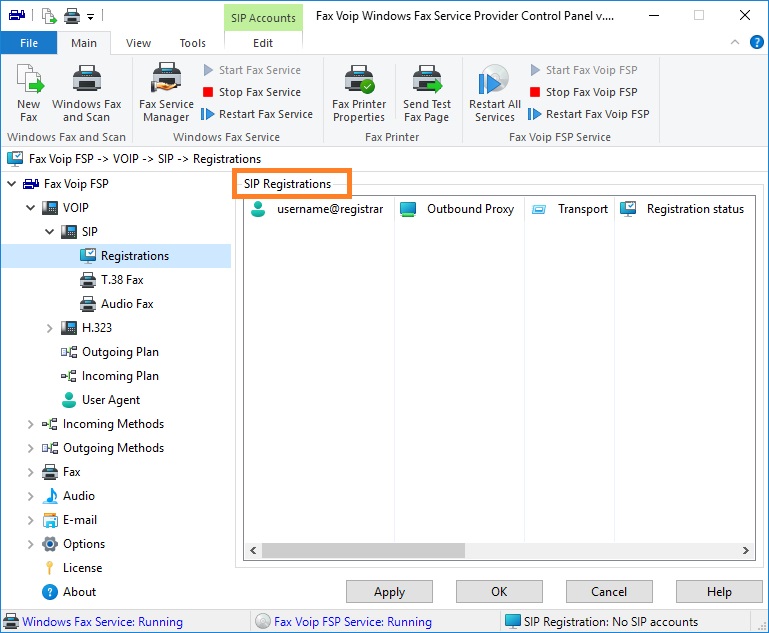Stop the Windows Fax Service
769x633 pixels.
[x=252, y=92]
